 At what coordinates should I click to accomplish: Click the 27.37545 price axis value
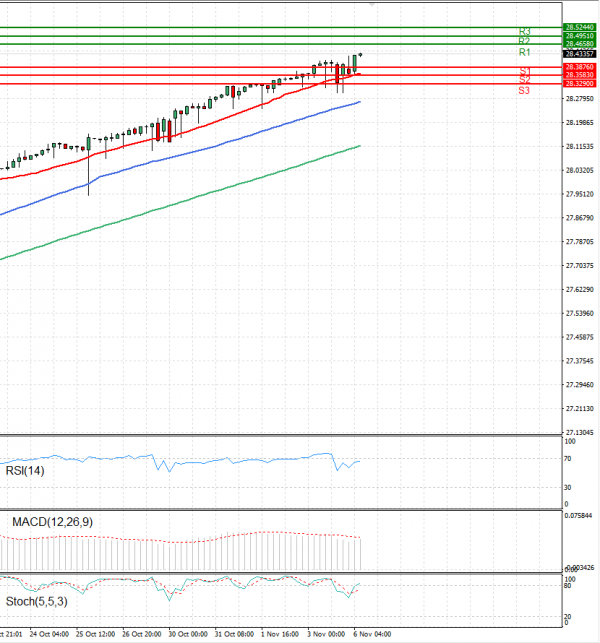[579, 361]
